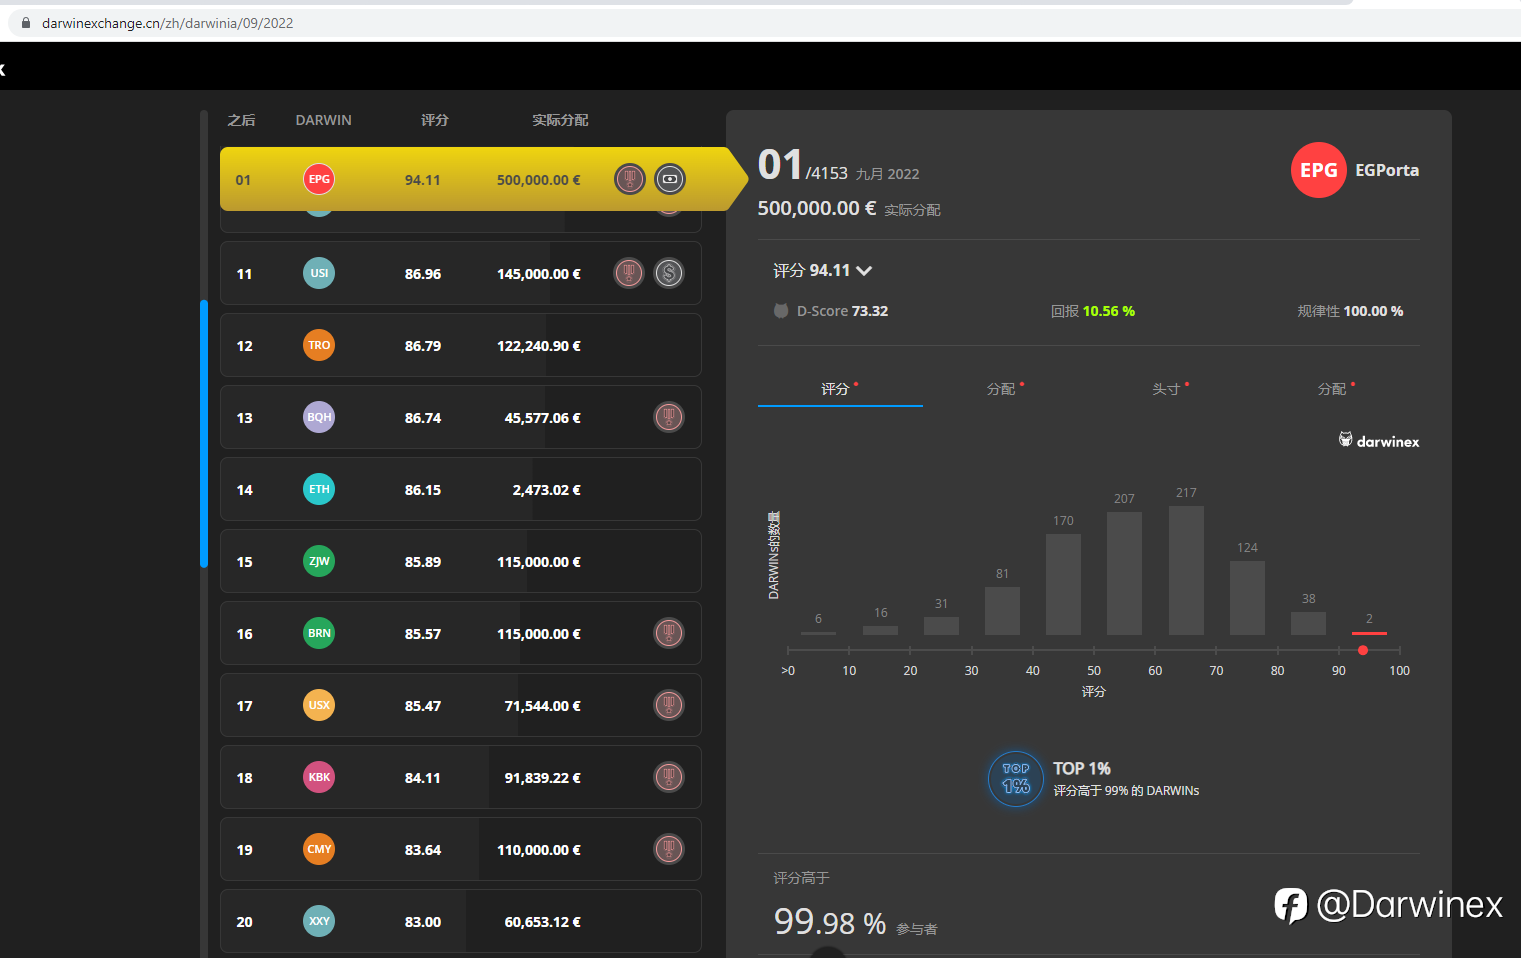Viewport: 1521px width, 958px height.
Task: Click the BRN DARWIN avatar
Action: tap(319, 633)
